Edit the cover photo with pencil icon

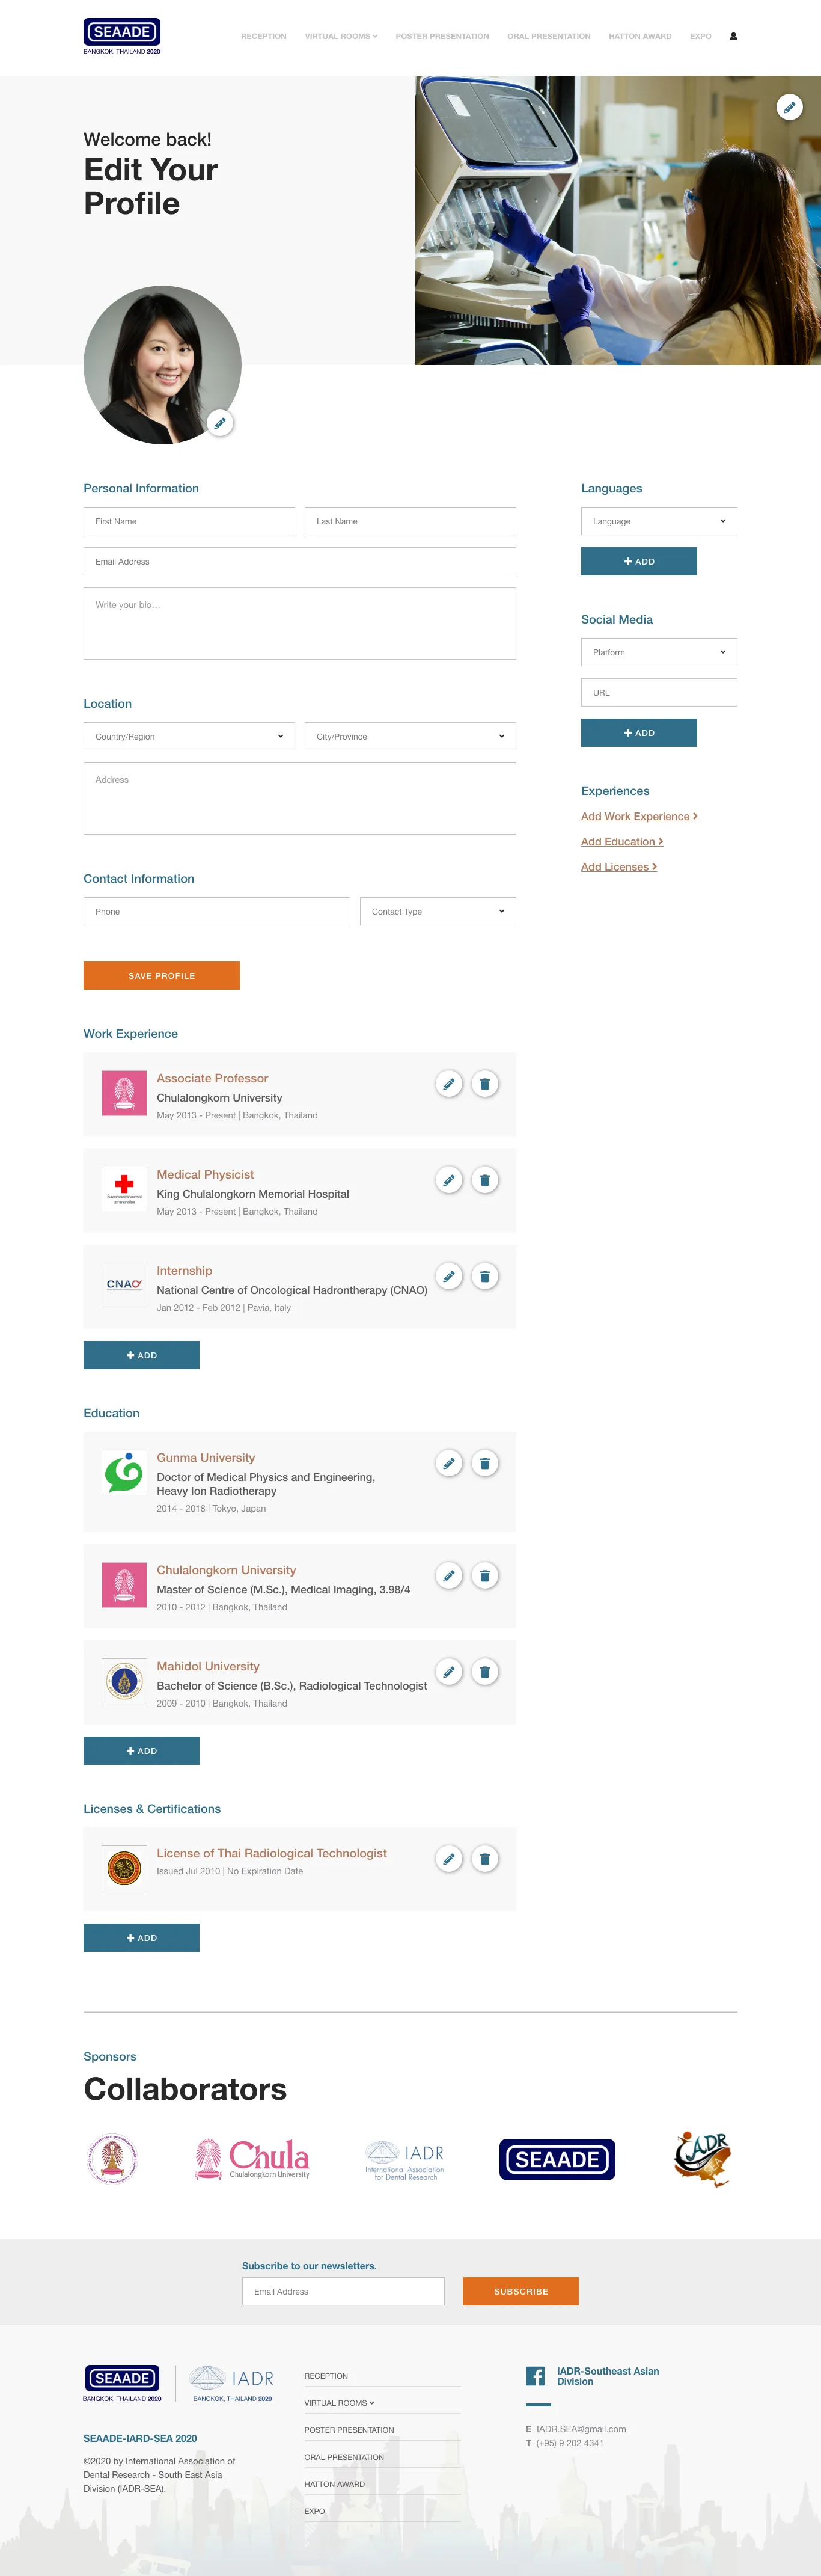pyautogui.click(x=789, y=107)
